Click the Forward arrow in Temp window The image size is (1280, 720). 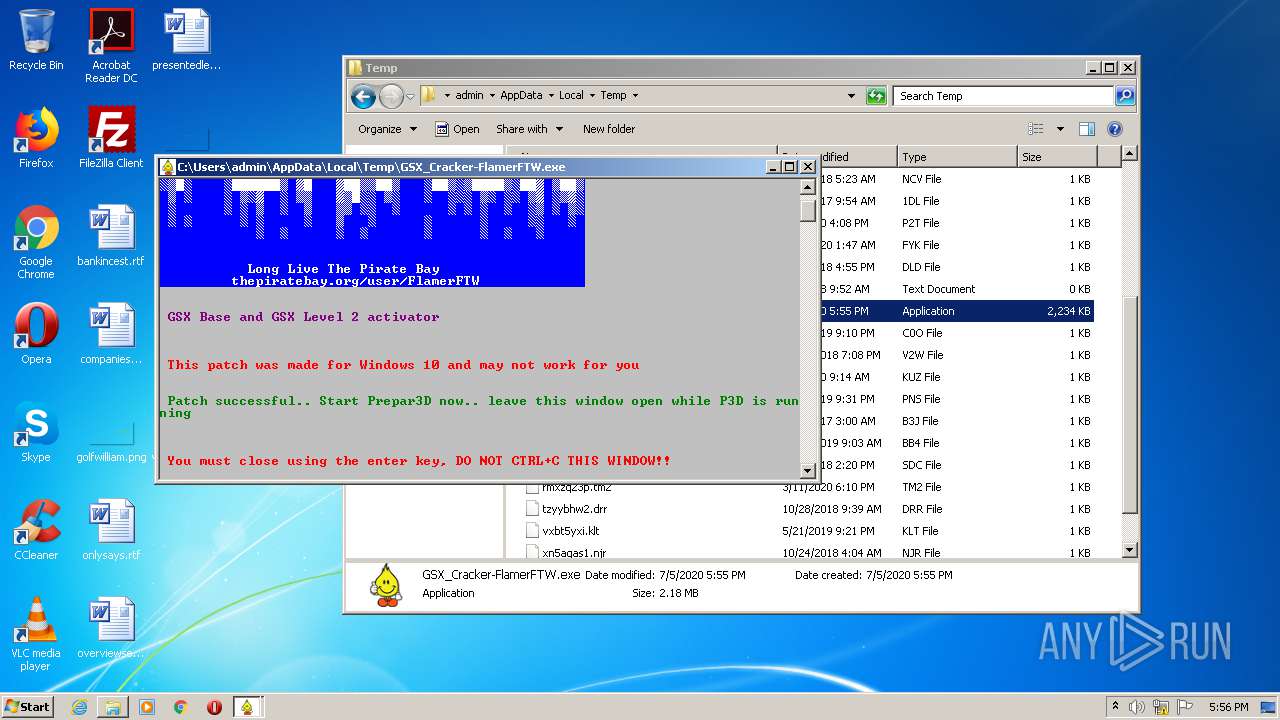coord(391,96)
